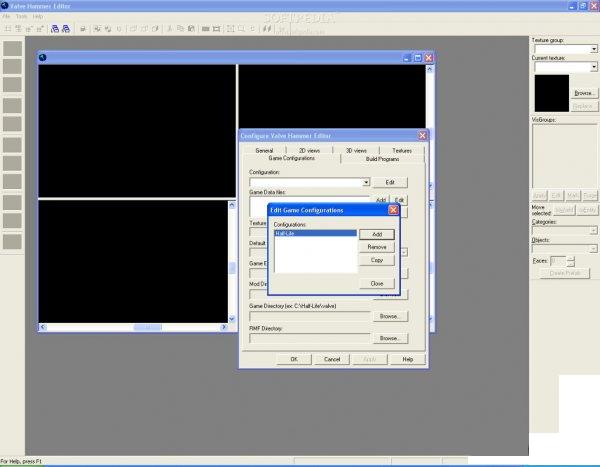Click the bottom-left view scroll down arrow
Image resolution: width=600 pixels, height=467 pixels.
point(232,319)
